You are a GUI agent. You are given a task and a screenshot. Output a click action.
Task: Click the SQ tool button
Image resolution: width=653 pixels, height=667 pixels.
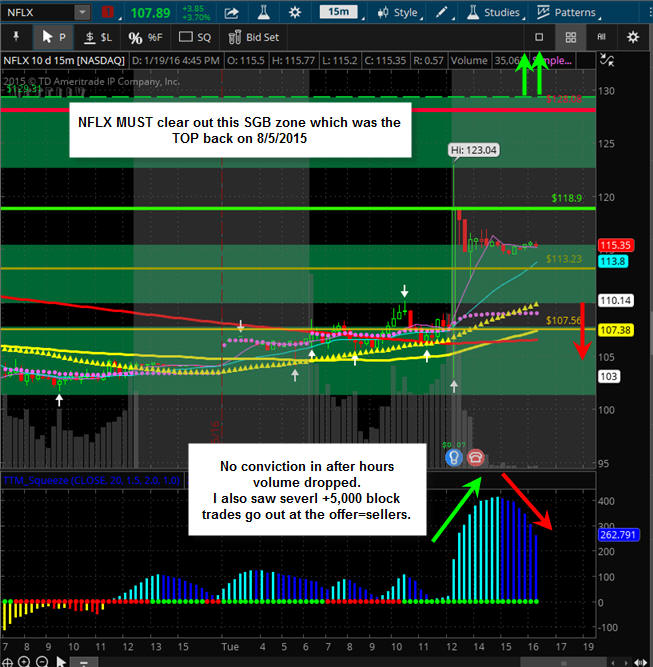pyautogui.click(x=195, y=37)
